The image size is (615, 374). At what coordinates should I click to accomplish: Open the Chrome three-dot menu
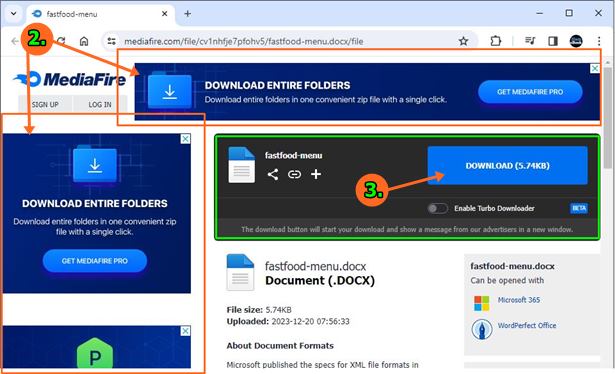pos(599,41)
